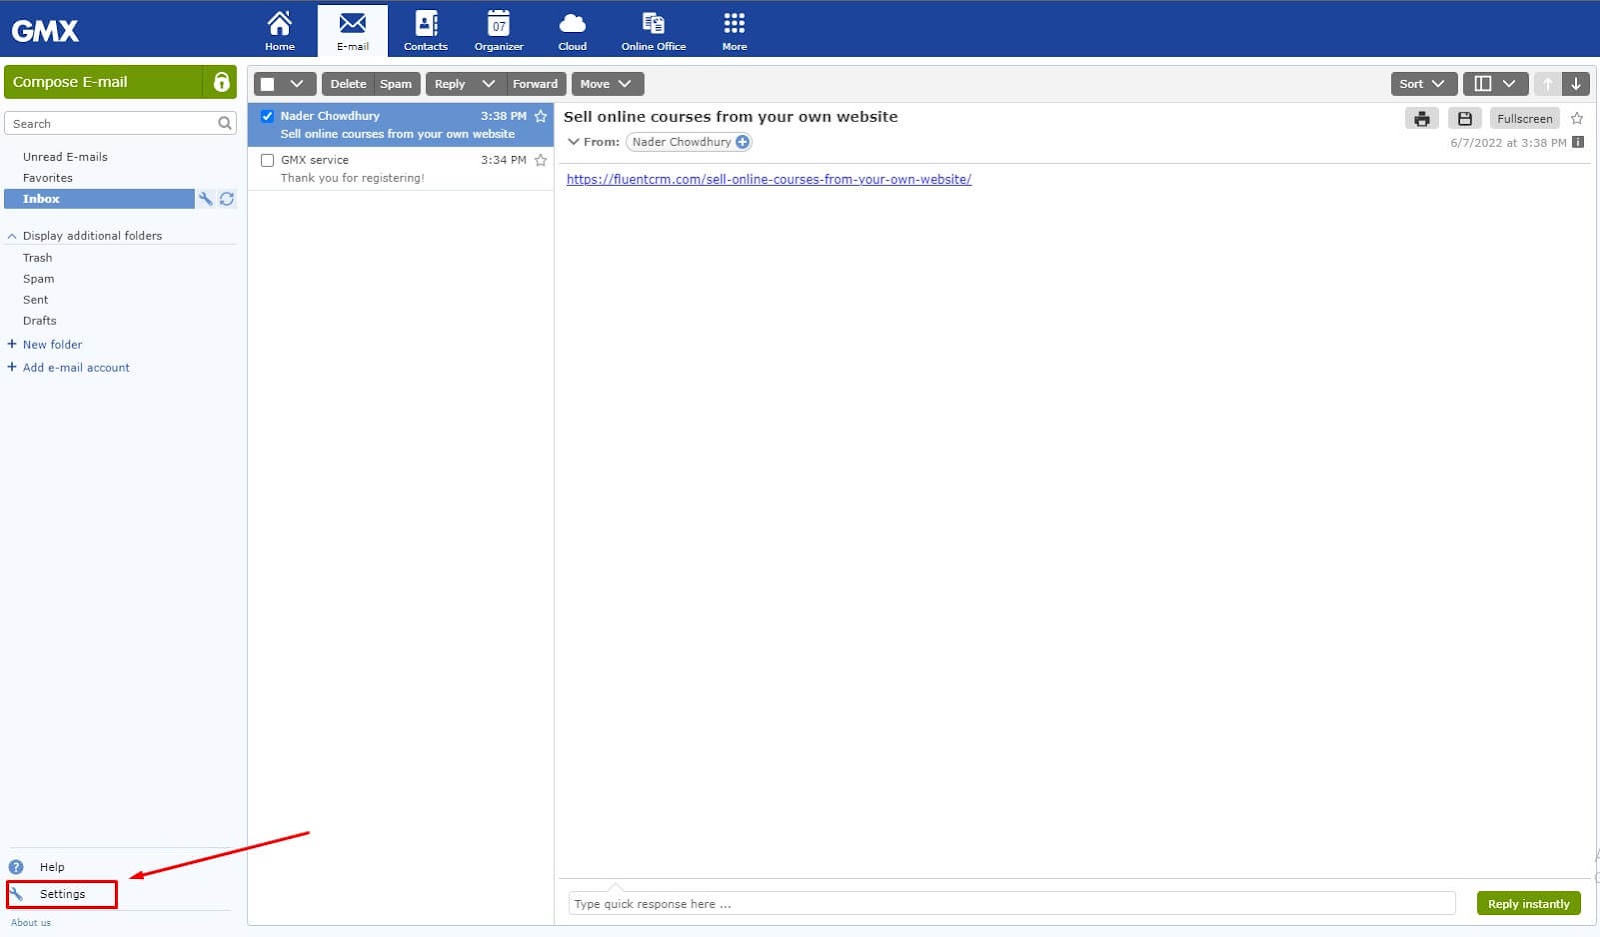This screenshot has width=1600, height=937.
Task: Click the Reply button
Action: 450,84
